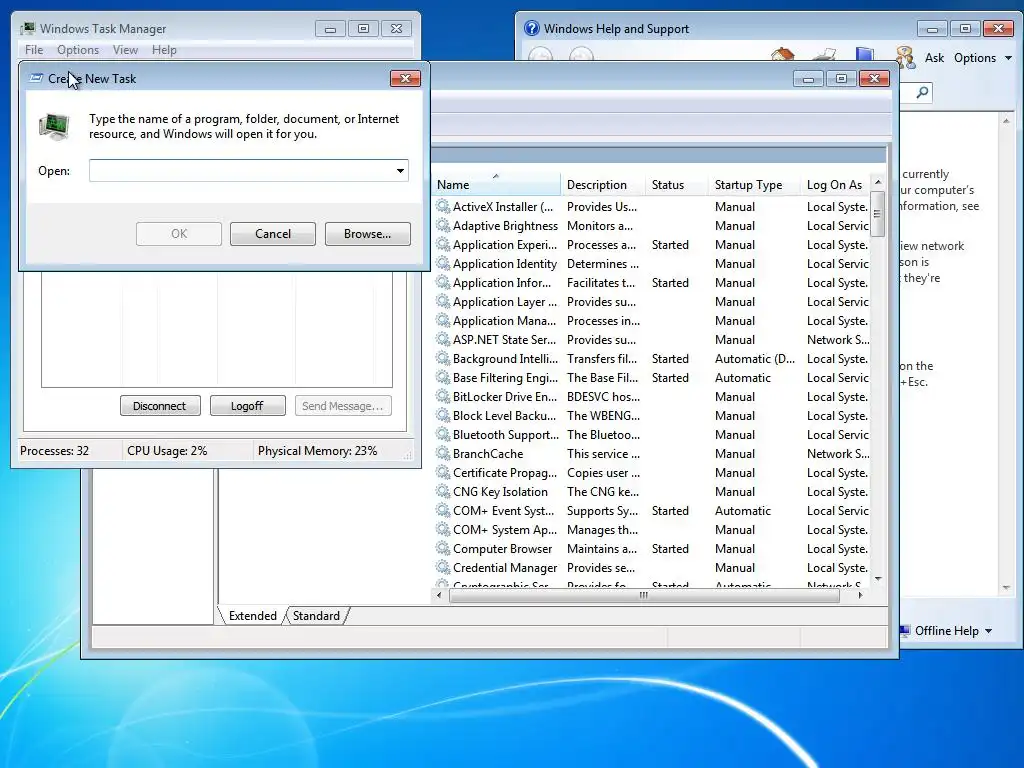Close the Create New Task dialog

click(406, 78)
